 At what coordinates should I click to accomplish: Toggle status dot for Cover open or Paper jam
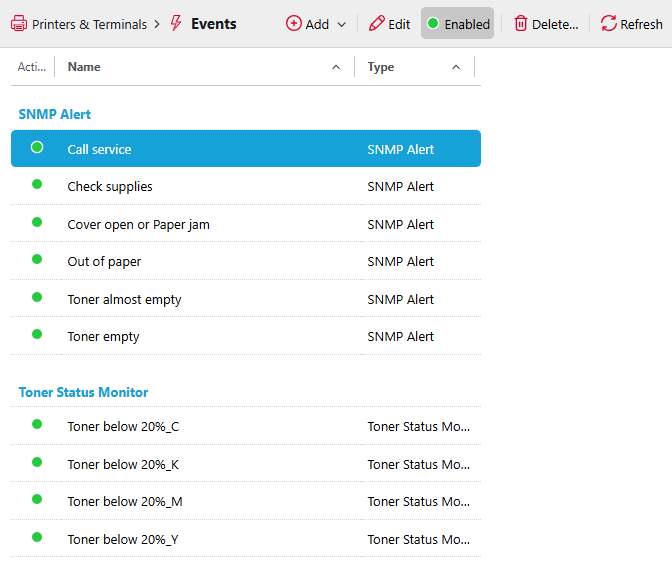point(37,222)
